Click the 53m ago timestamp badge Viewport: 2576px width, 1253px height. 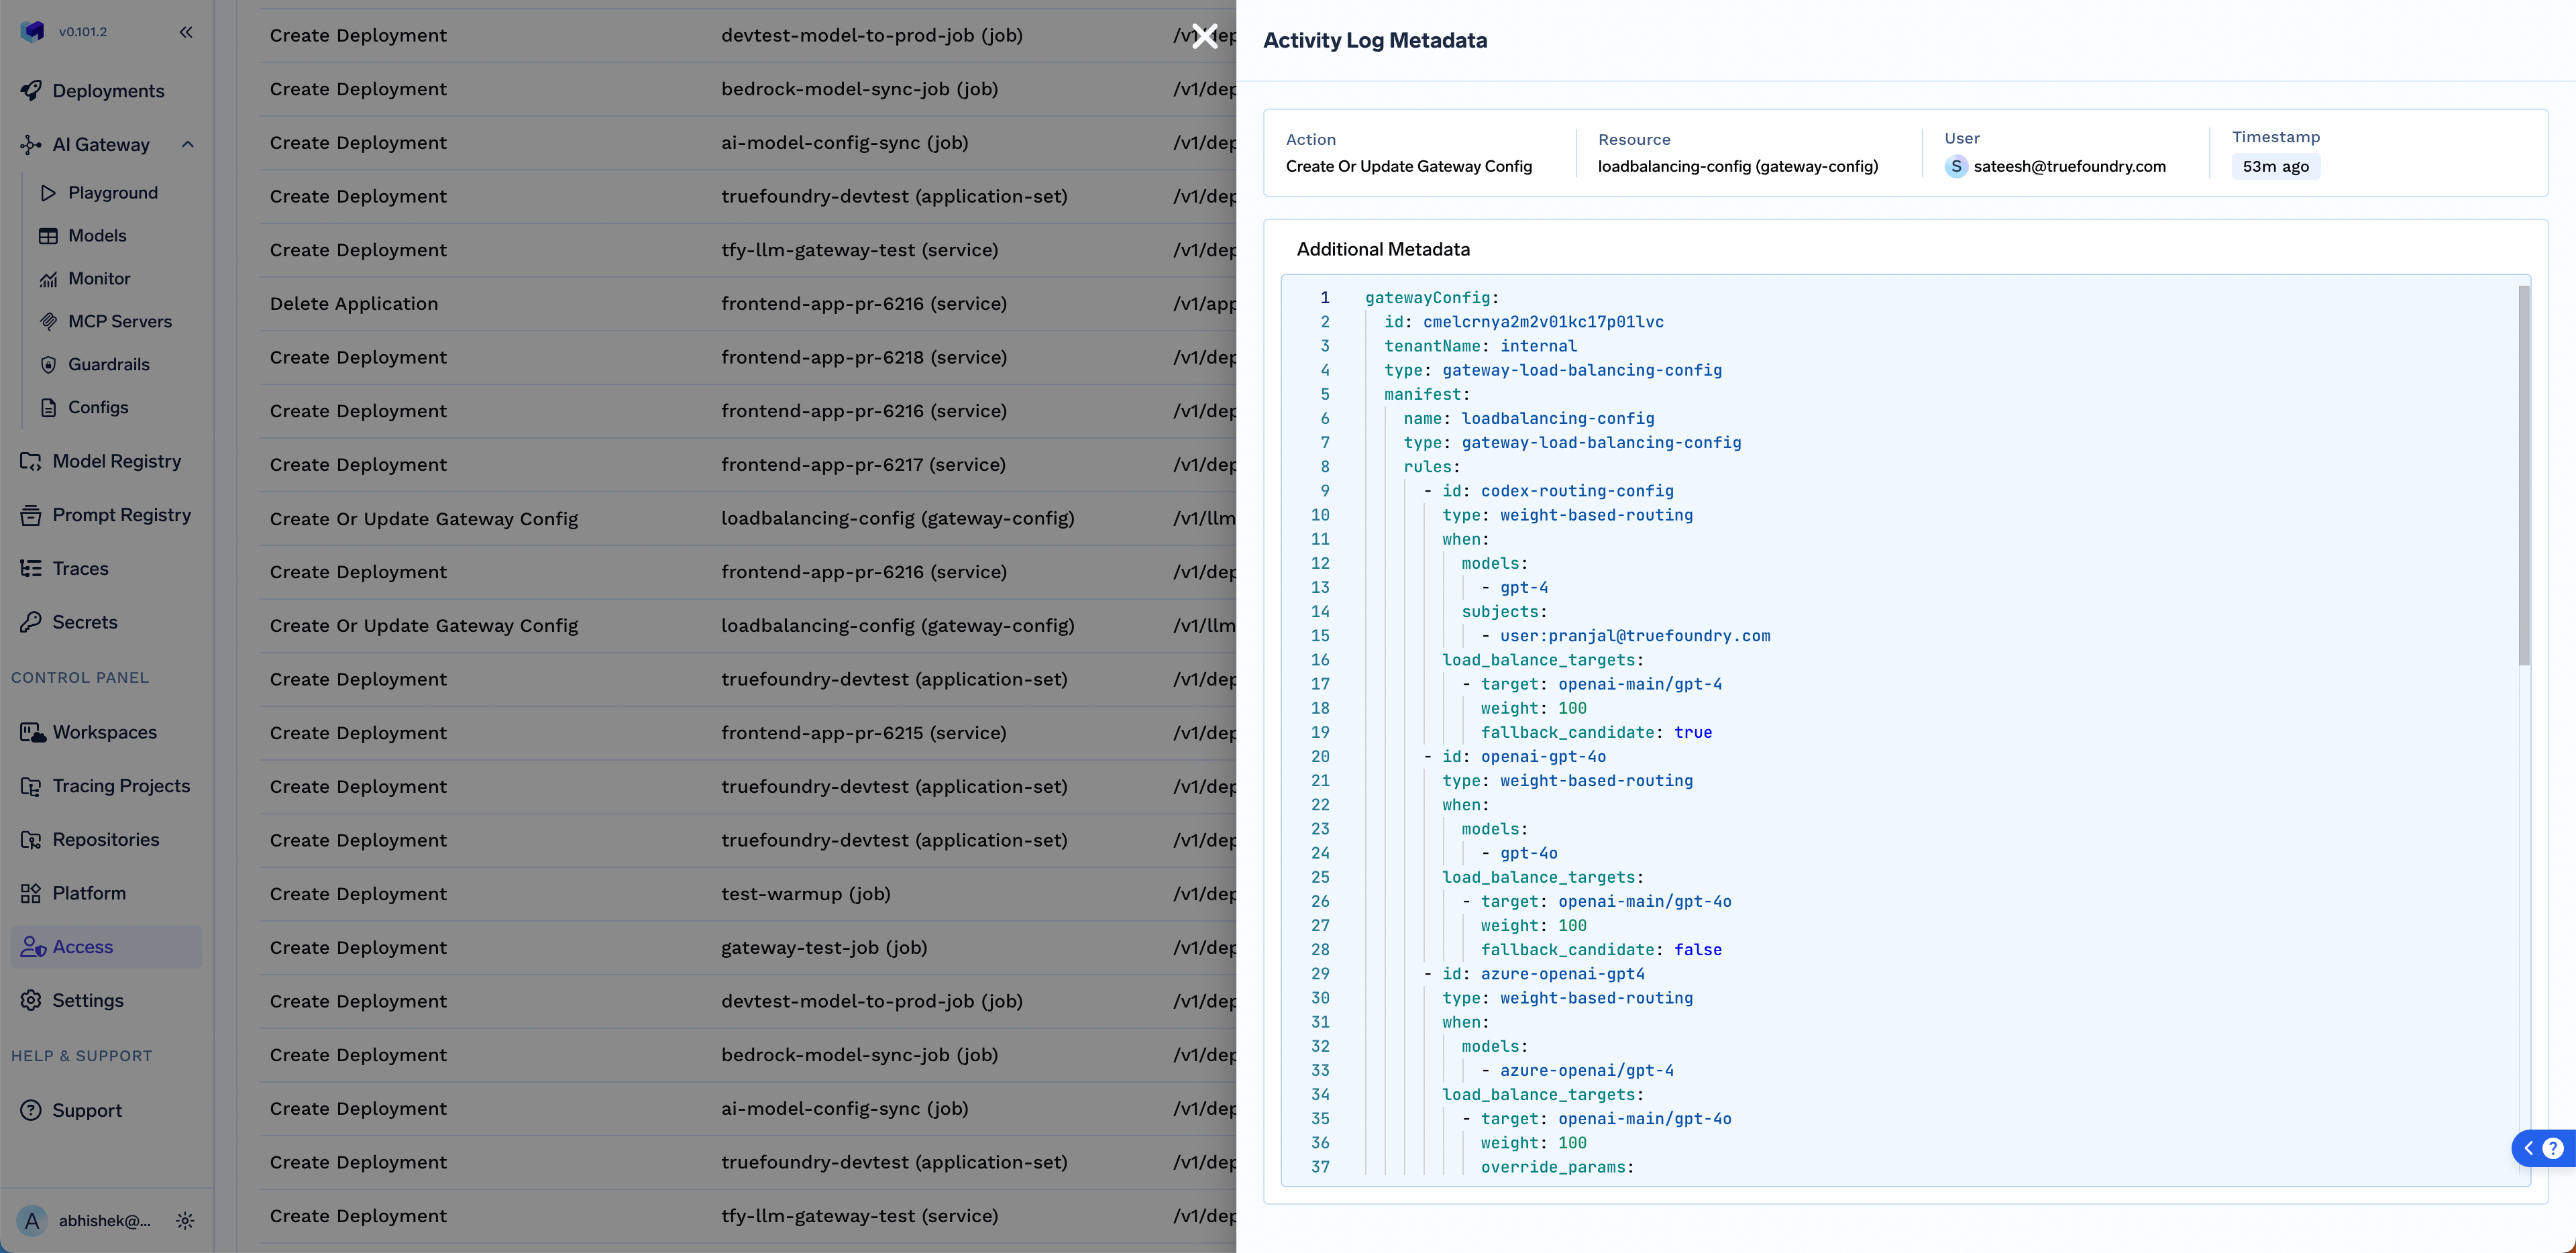pyautogui.click(x=2275, y=166)
